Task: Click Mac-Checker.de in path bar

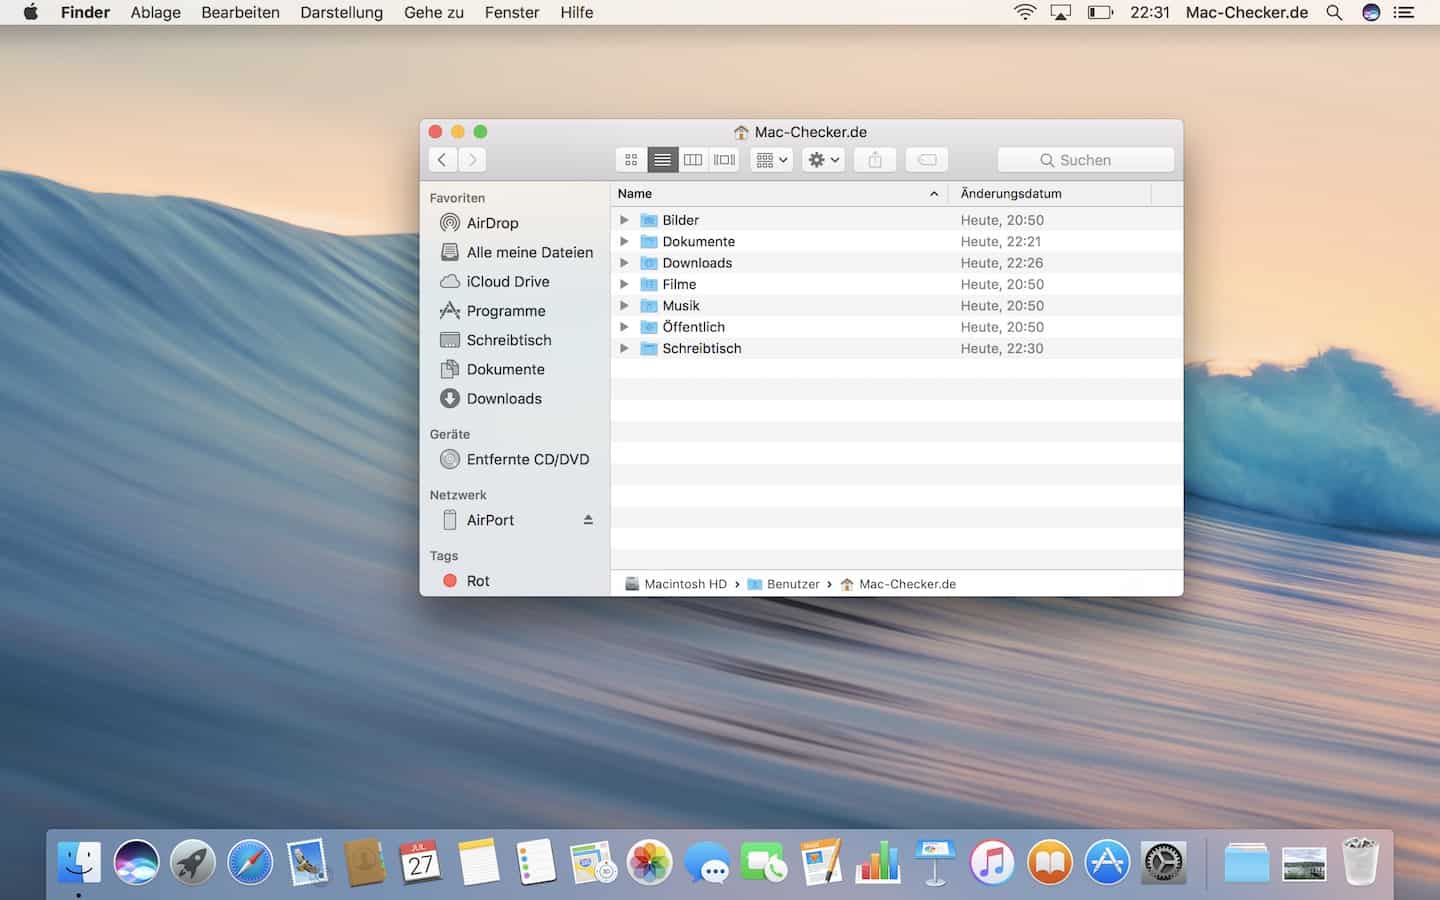Action: coord(898,584)
